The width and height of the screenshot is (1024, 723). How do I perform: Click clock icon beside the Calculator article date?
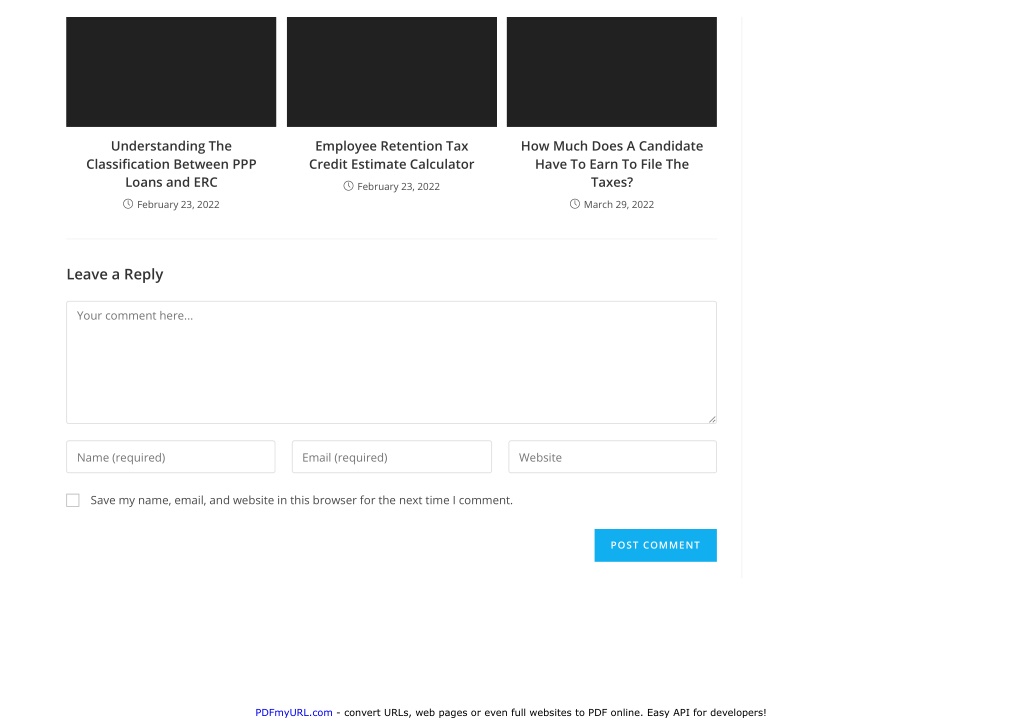tap(348, 186)
